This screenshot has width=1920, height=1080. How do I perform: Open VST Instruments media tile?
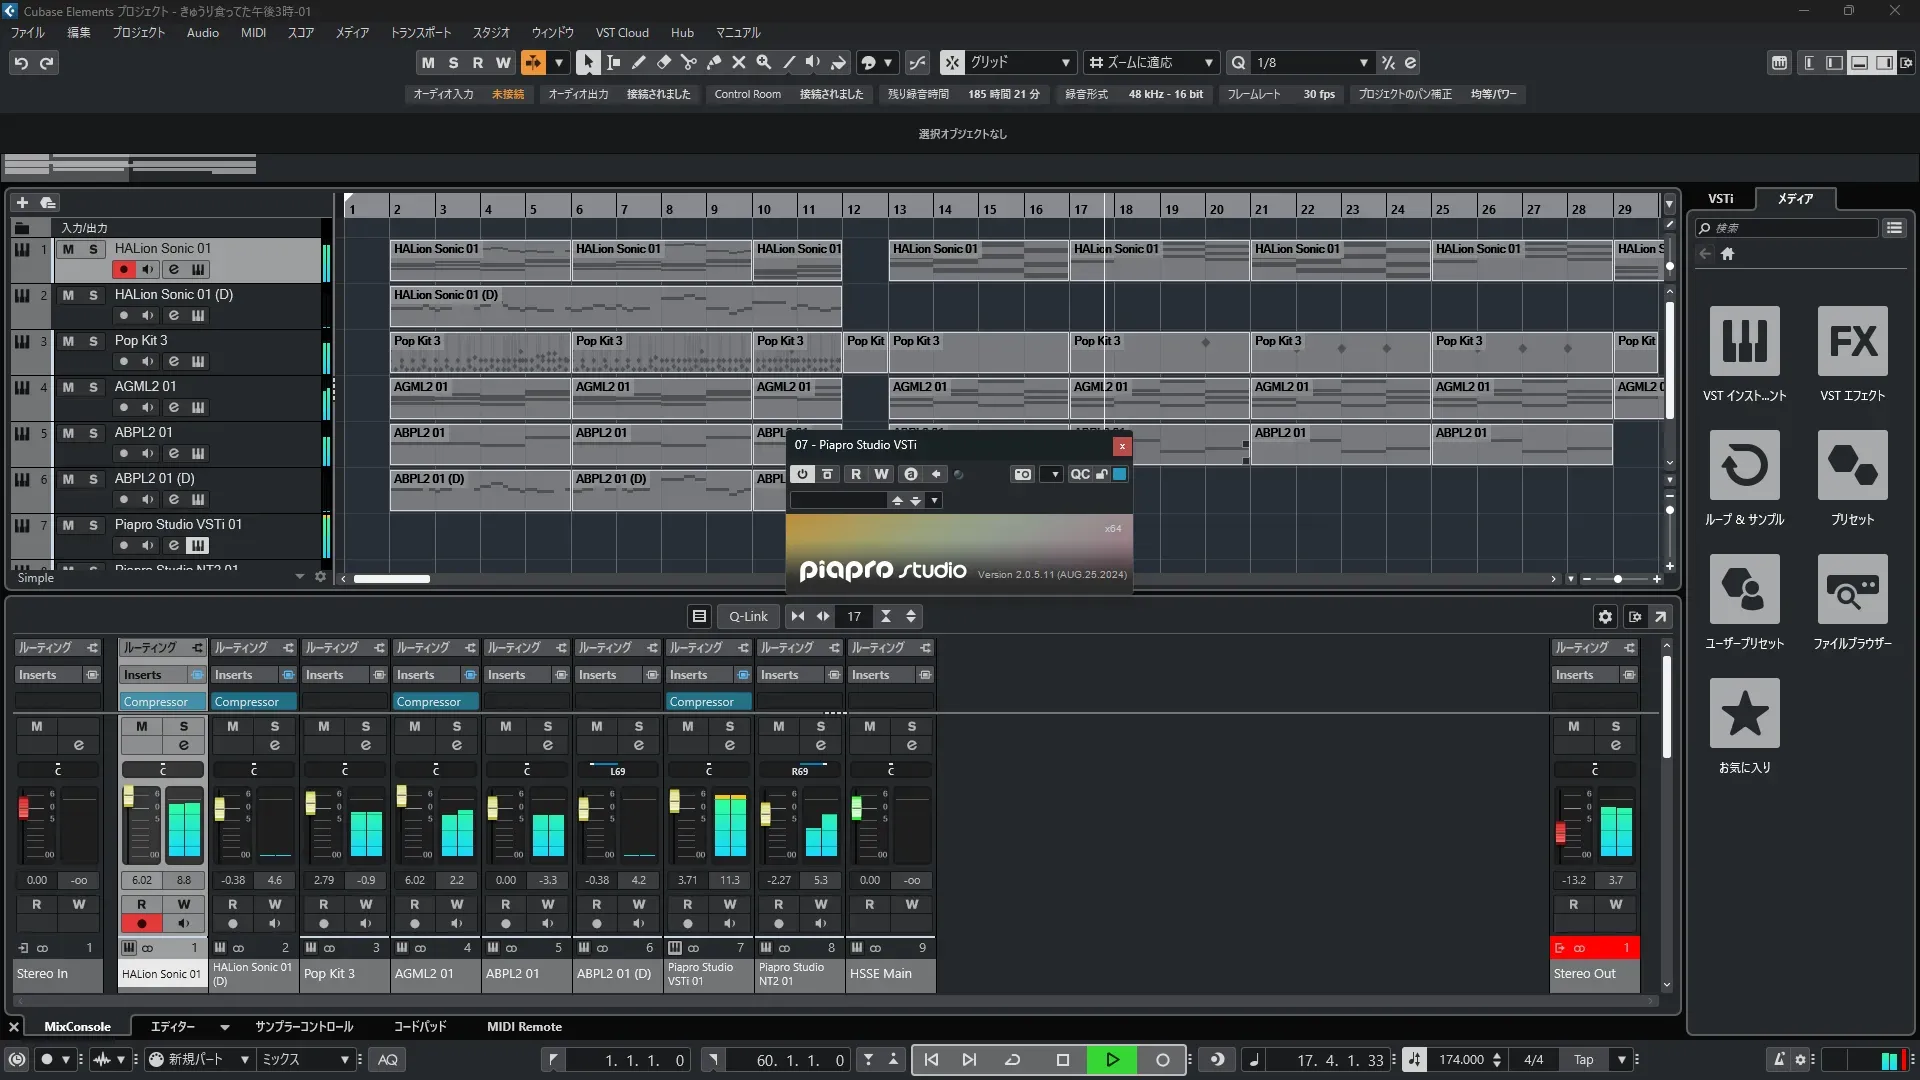tap(1744, 341)
